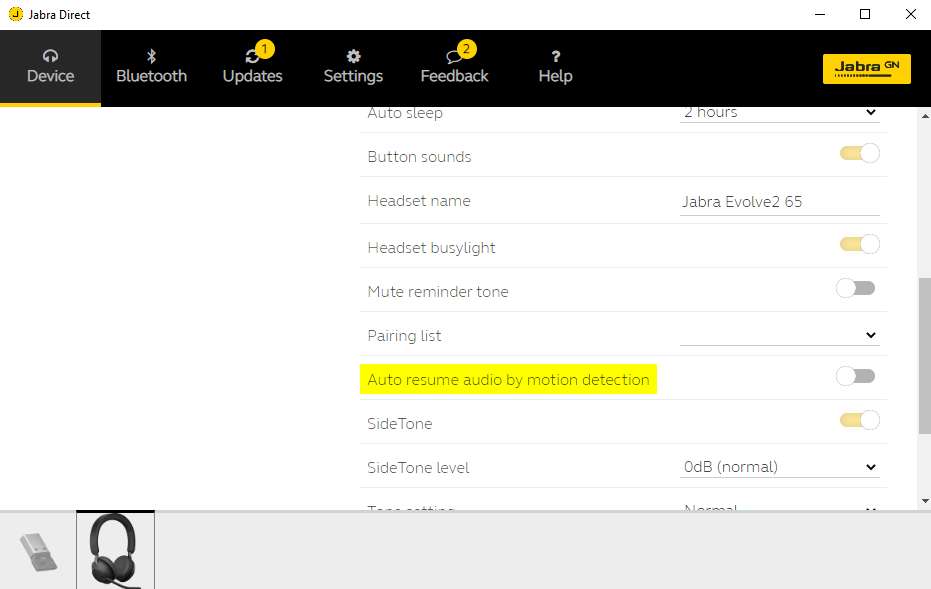Click the SideTone level label

[418, 468]
